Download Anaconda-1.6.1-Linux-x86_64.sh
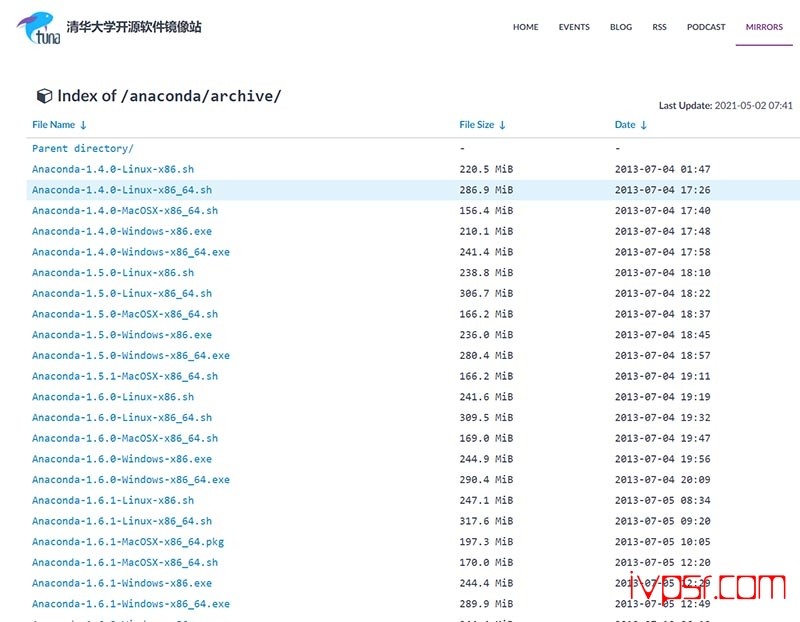Image resolution: width=800 pixels, height=622 pixels. point(122,521)
